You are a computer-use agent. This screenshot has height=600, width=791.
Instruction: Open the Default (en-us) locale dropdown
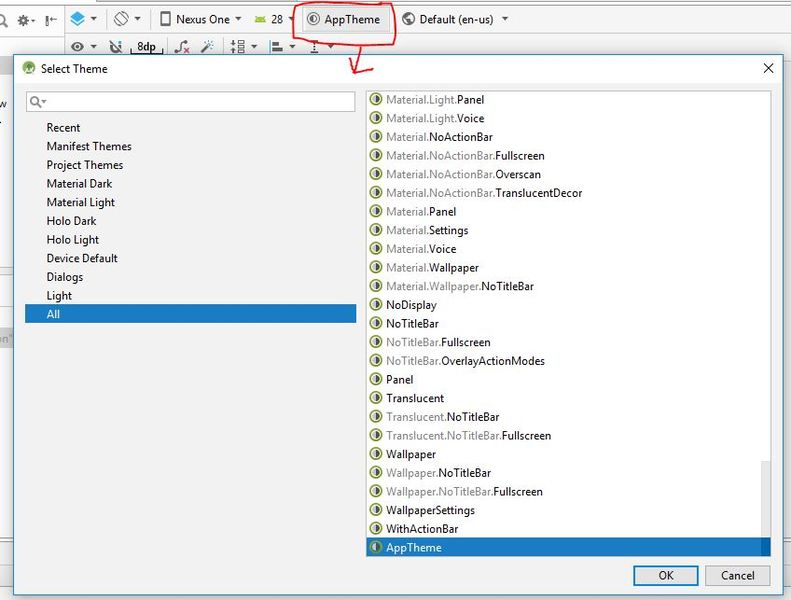(x=456, y=19)
